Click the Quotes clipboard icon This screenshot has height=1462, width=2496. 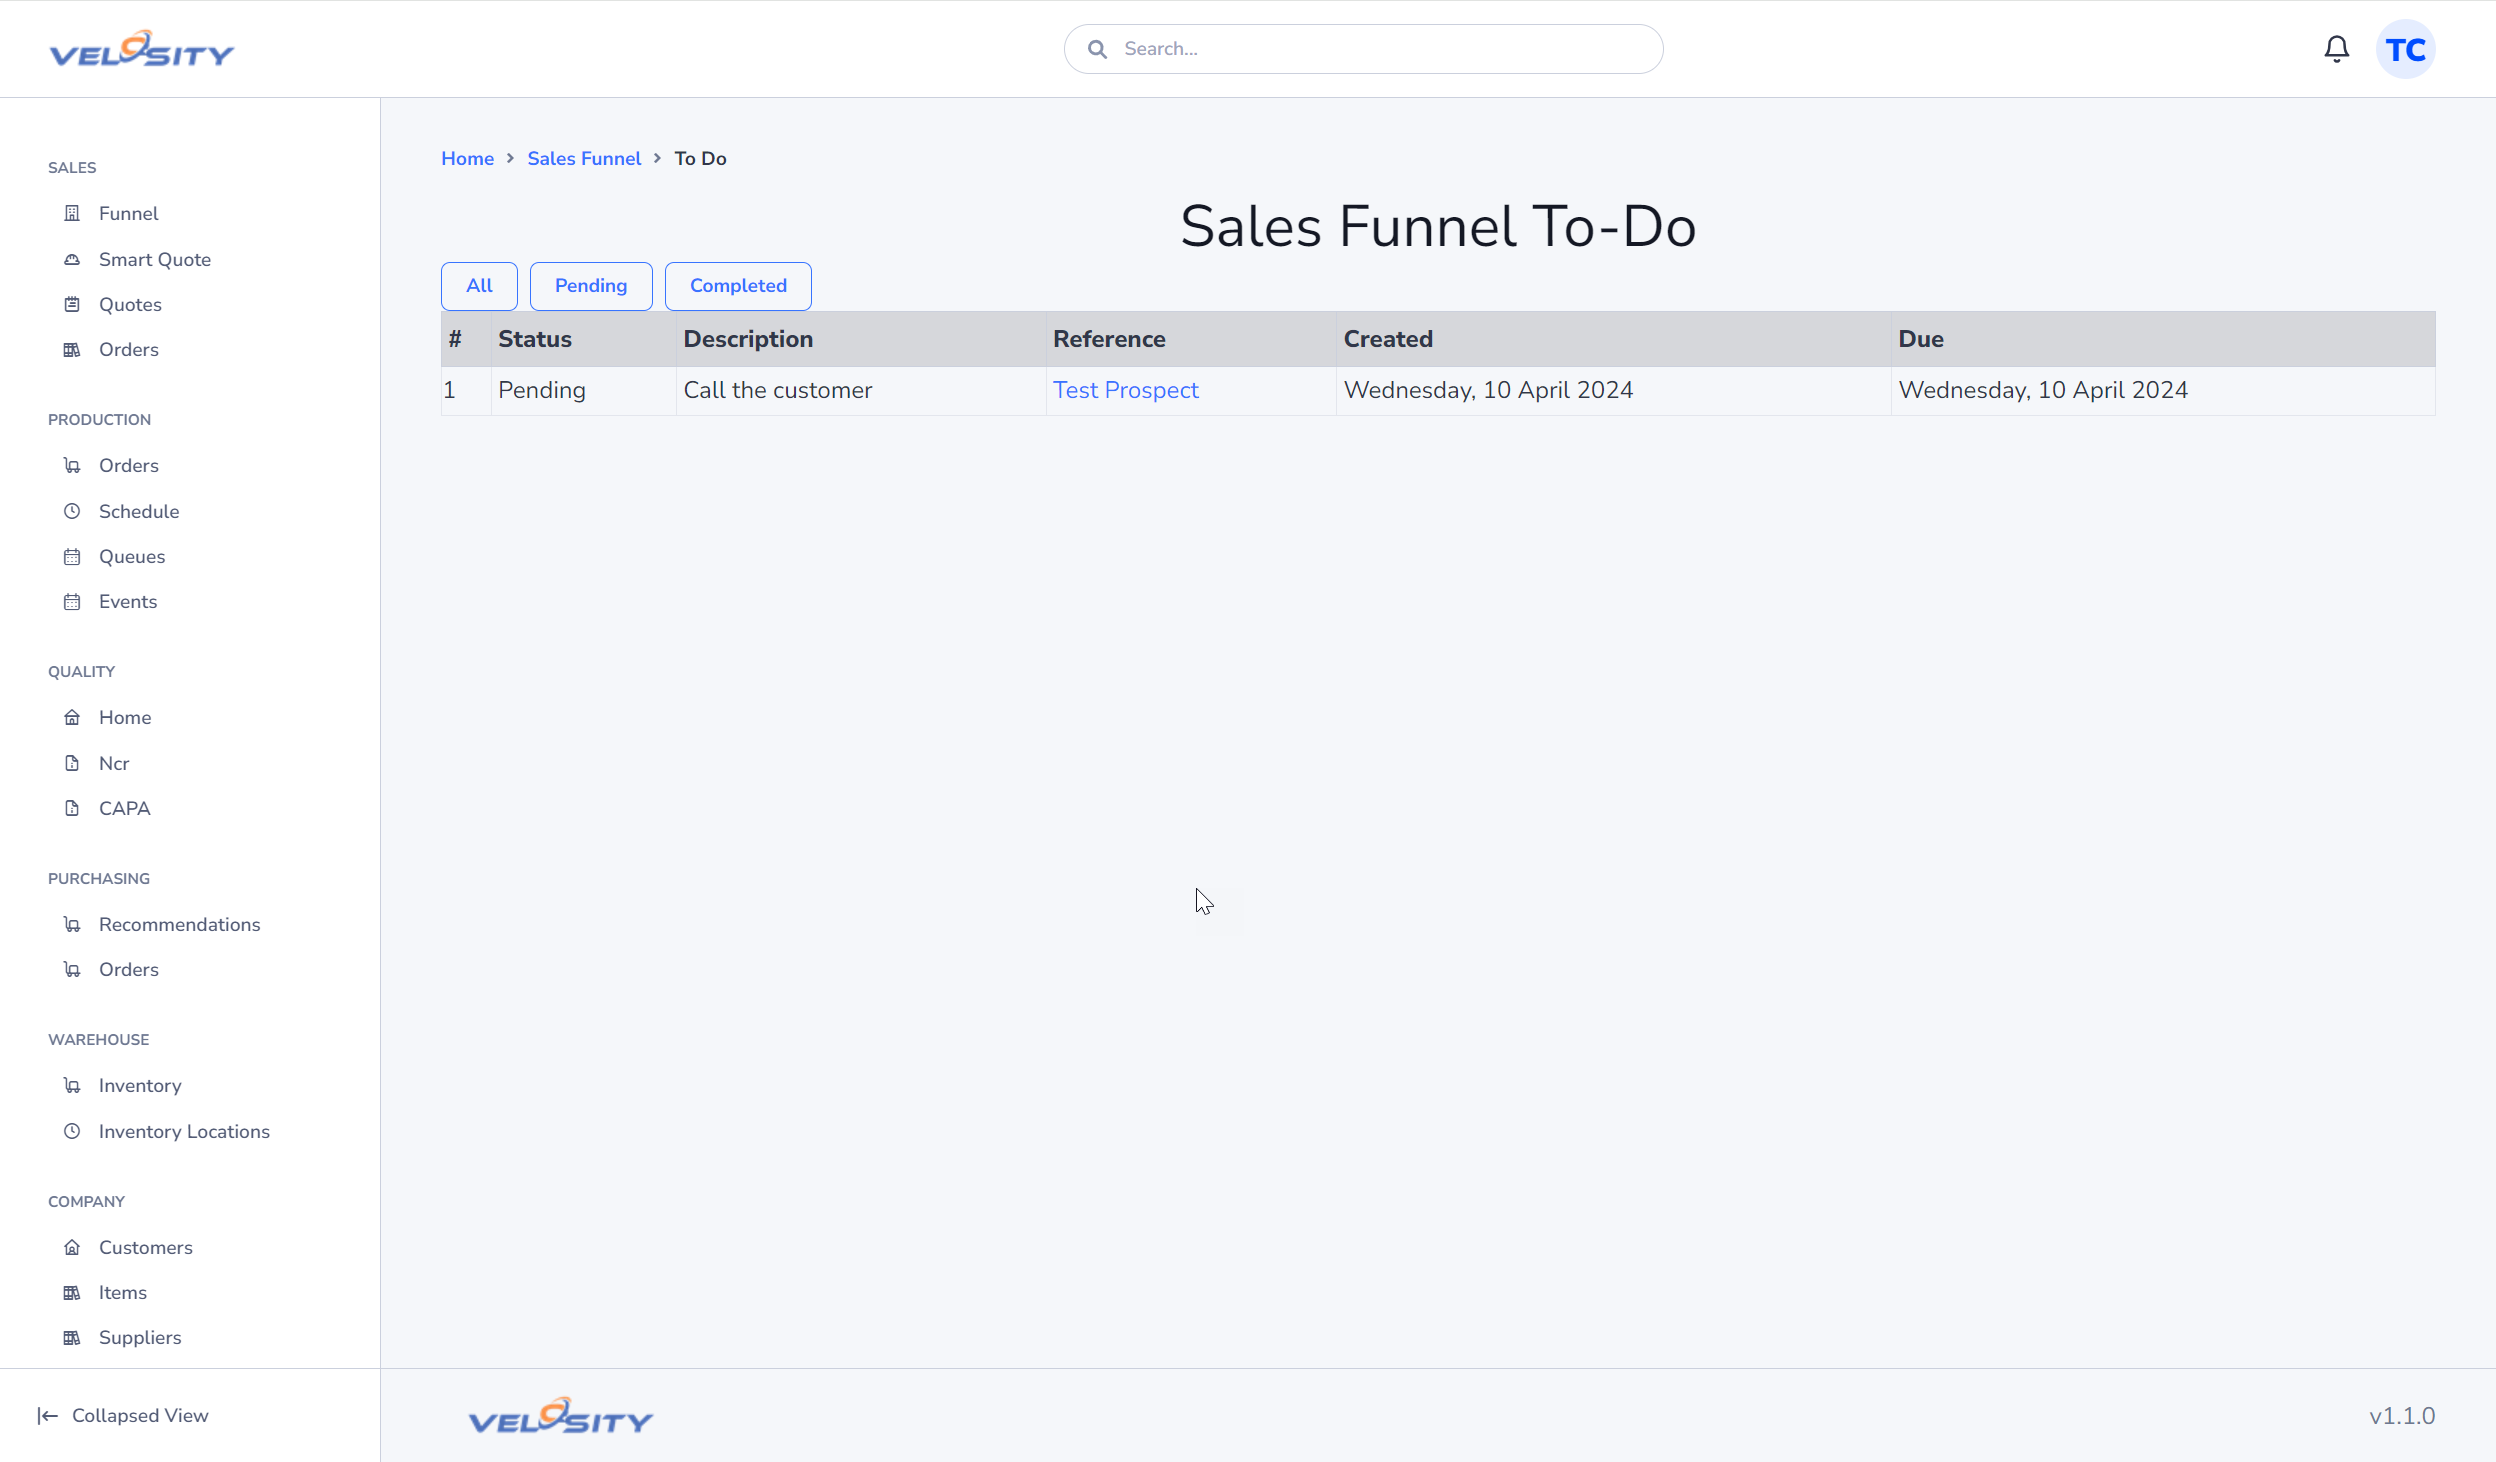(72, 304)
